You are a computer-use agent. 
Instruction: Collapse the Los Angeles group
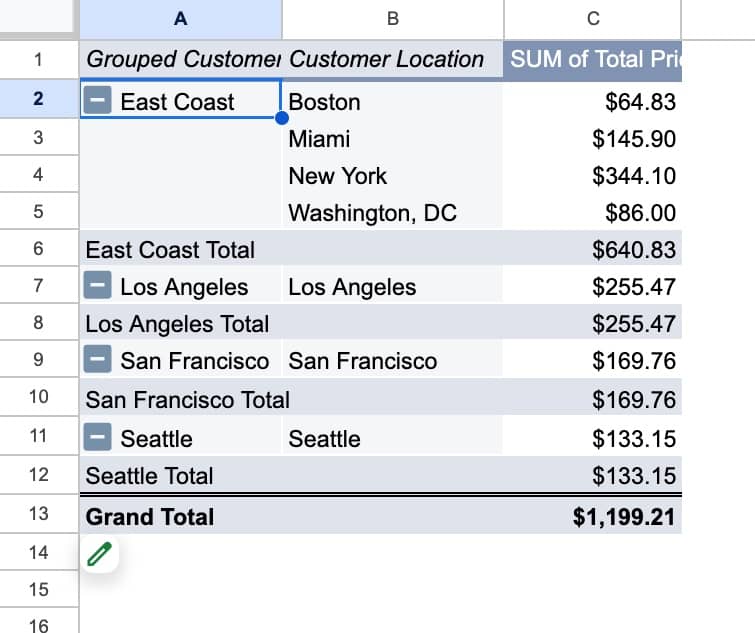(x=97, y=285)
